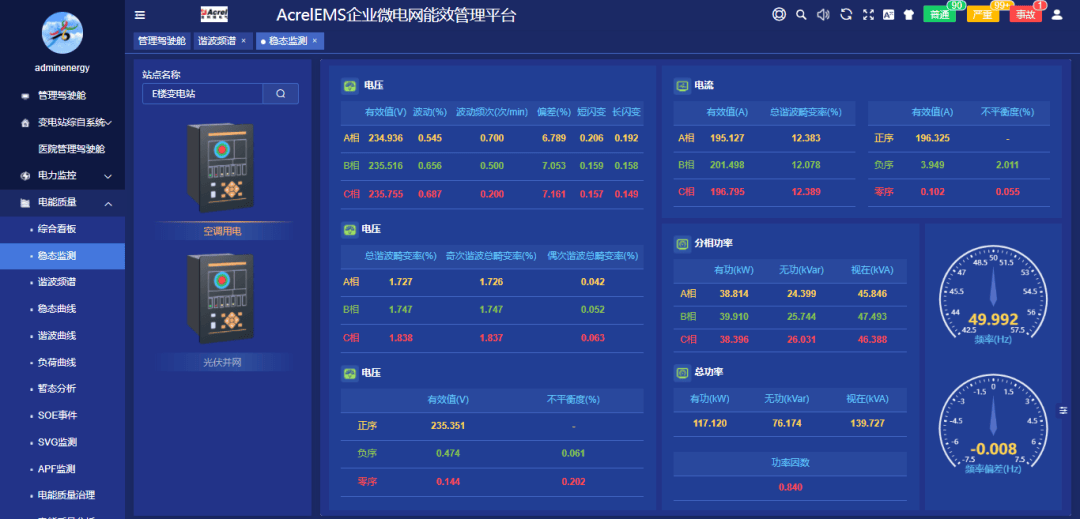Open 暂态分析 sidebar item
1080x519 pixels.
(62, 389)
